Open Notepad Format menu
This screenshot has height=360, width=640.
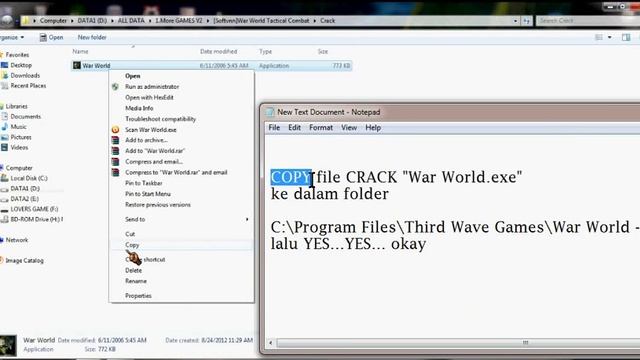[321, 128]
